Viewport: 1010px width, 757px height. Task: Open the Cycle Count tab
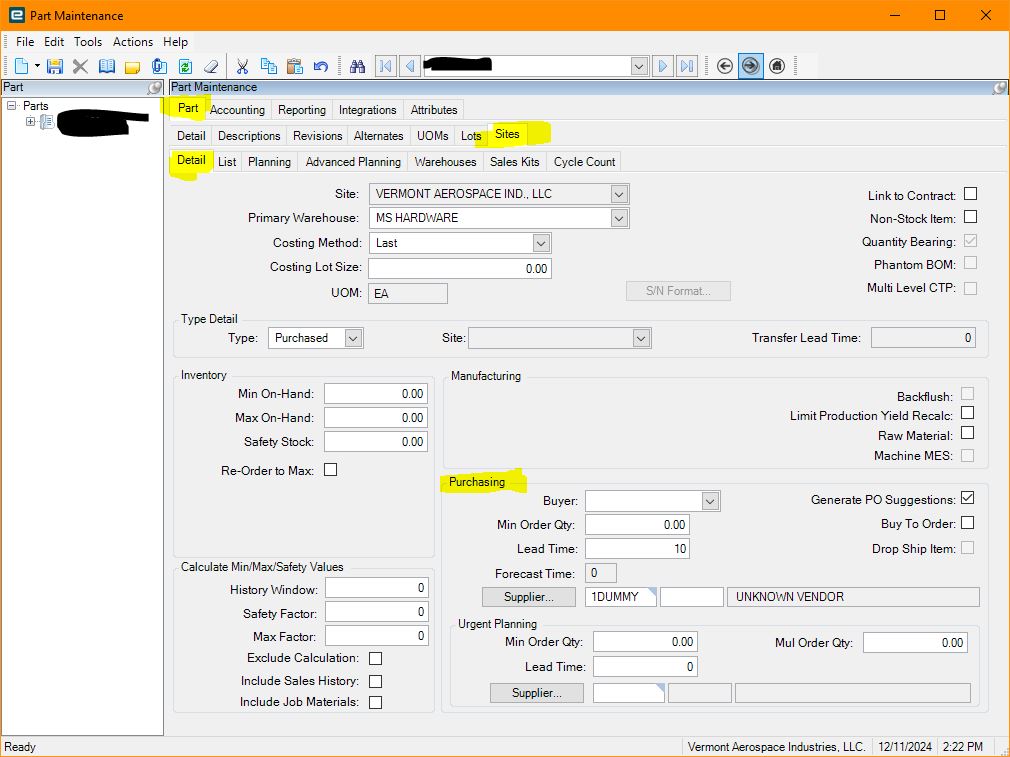click(584, 162)
